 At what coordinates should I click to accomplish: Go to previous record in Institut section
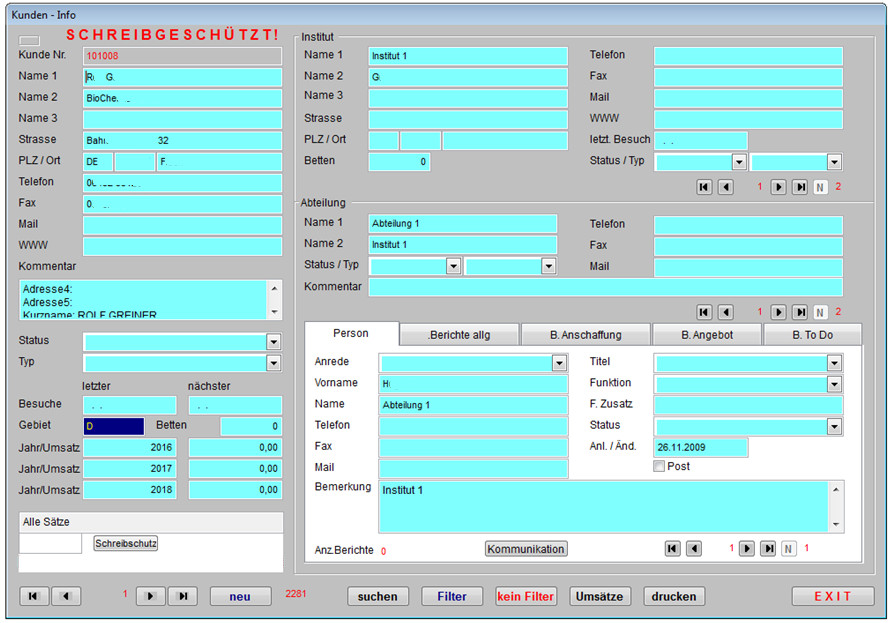click(725, 187)
